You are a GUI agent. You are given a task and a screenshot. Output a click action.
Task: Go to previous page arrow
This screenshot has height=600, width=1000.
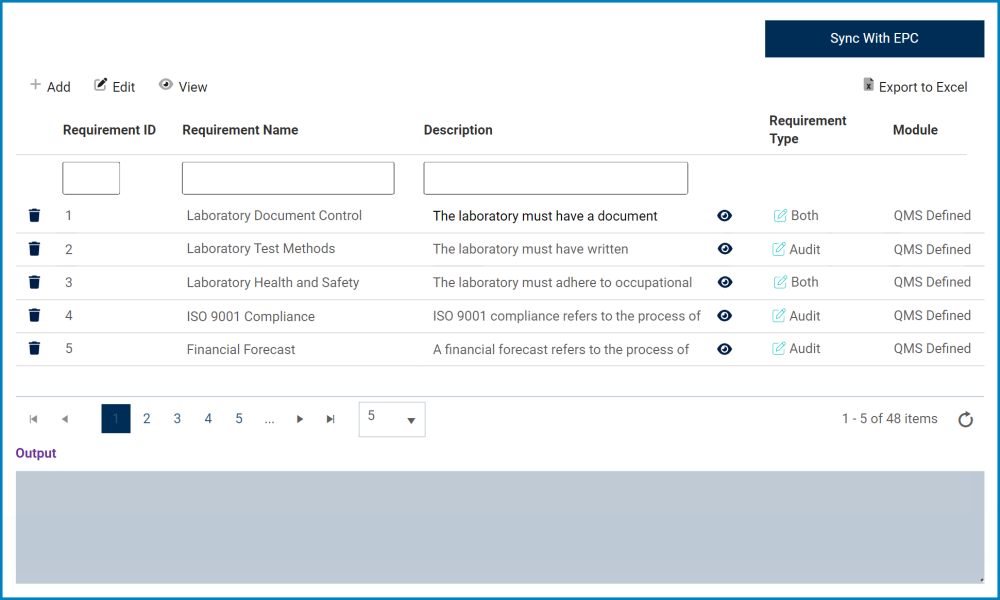[x=65, y=419]
